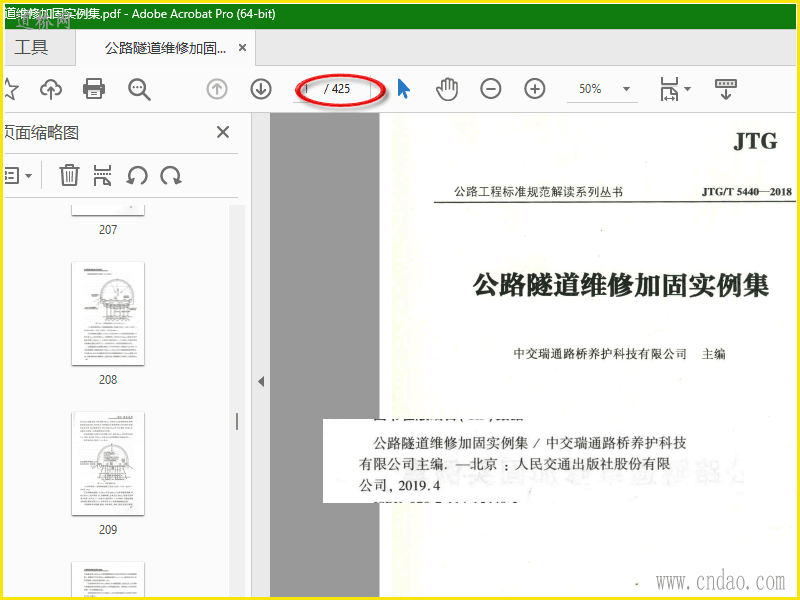The image size is (800, 600).
Task: Click the page layout icon next to the trash icon
Action: pyautogui.click(x=103, y=176)
